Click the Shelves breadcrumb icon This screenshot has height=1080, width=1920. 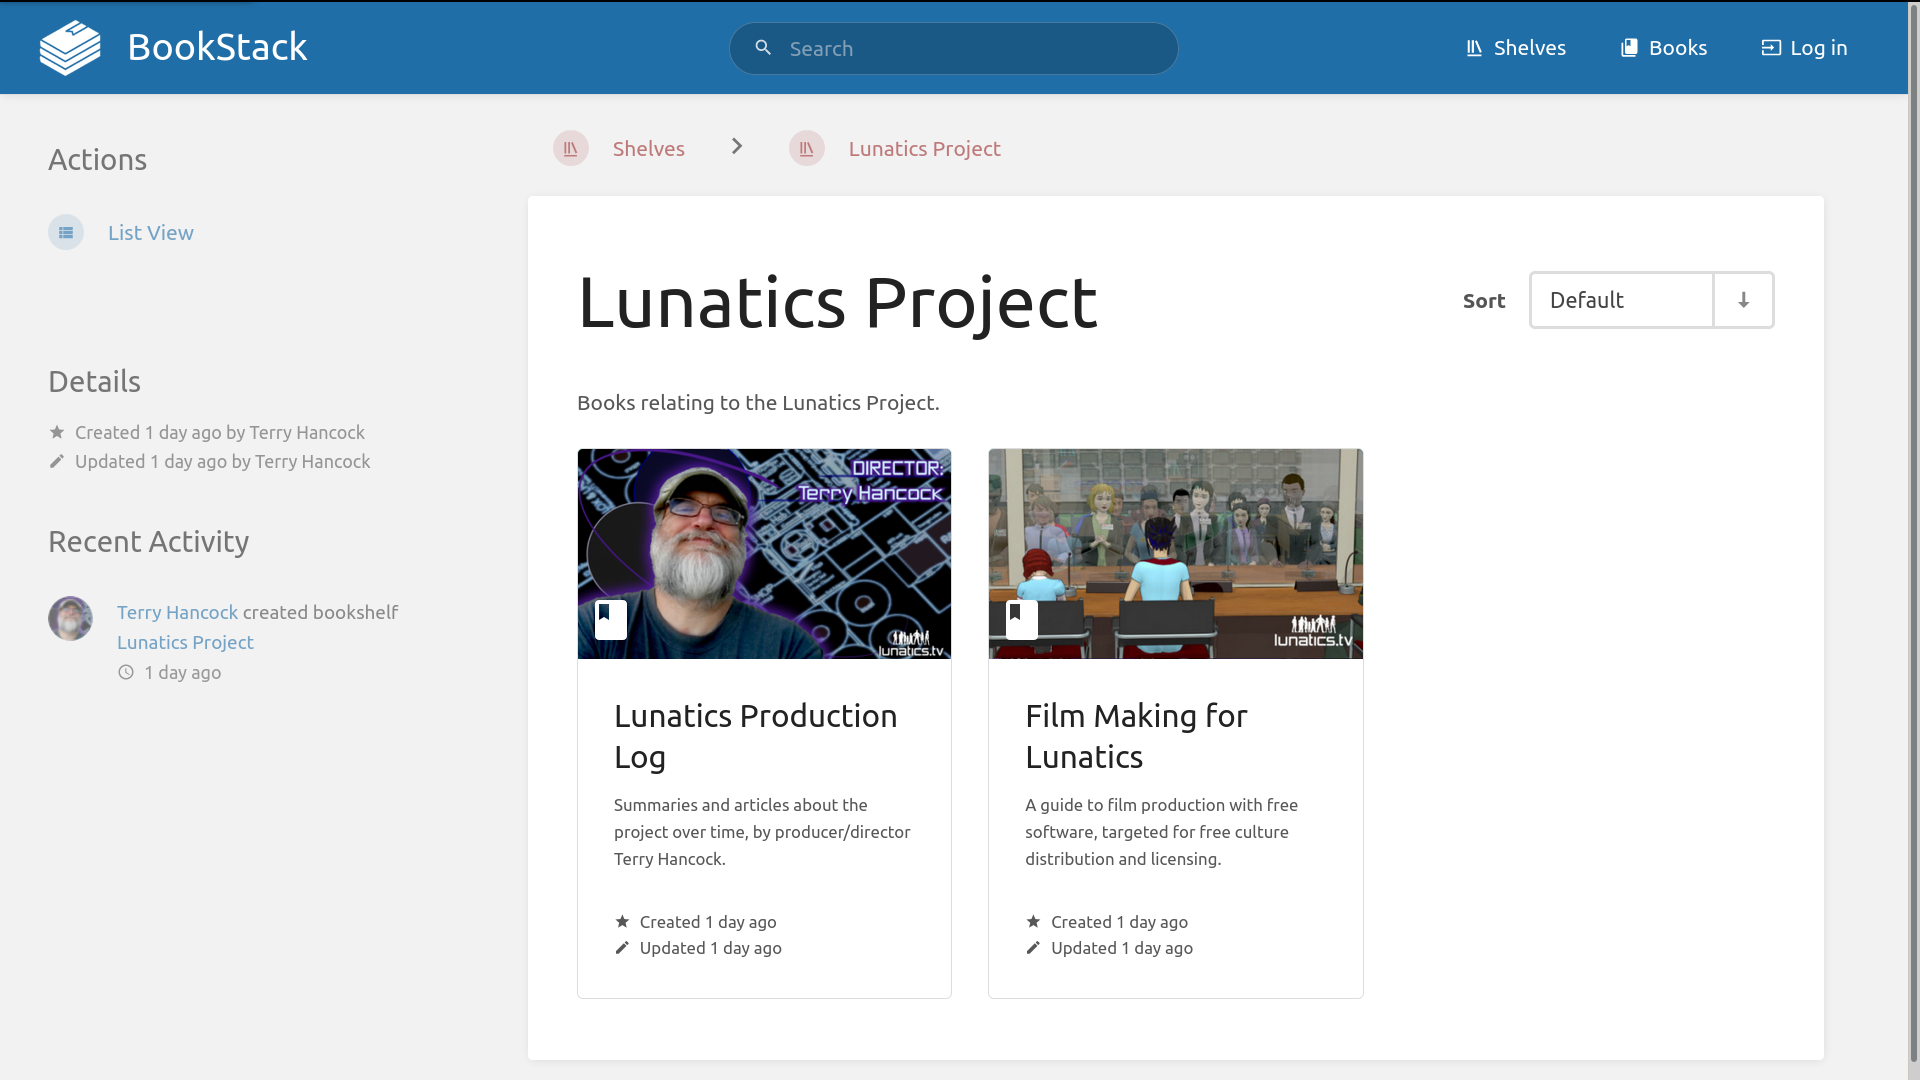click(571, 149)
